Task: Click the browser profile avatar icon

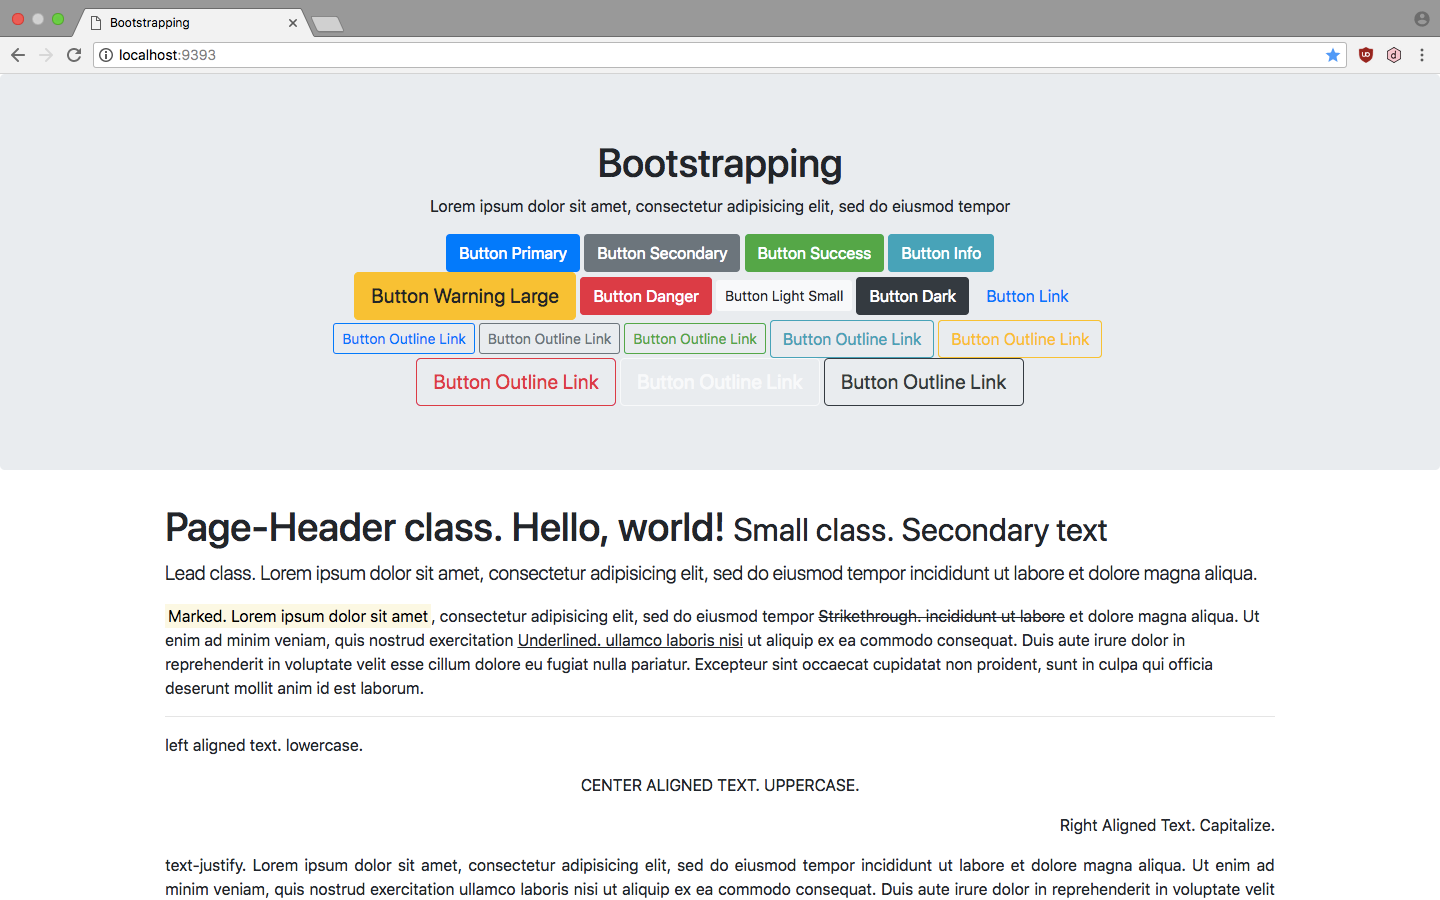Action: [x=1421, y=18]
